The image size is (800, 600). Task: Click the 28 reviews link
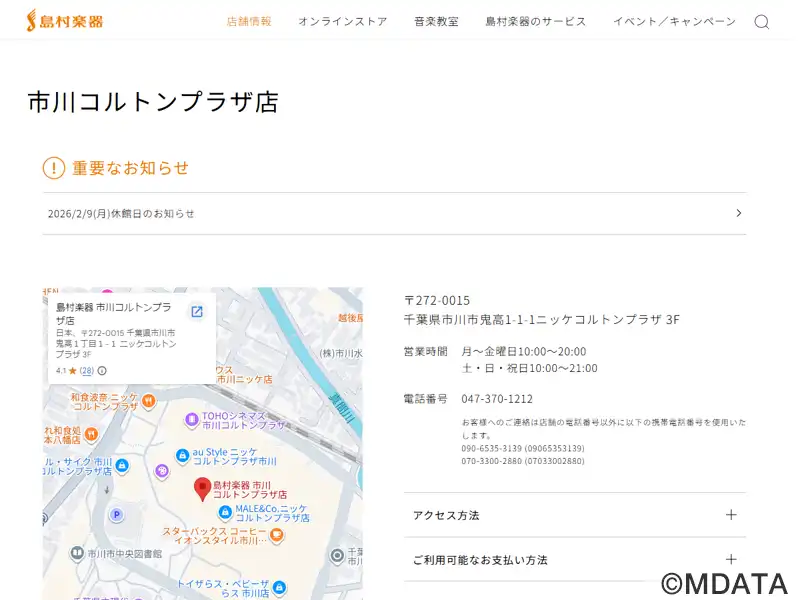tap(86, 371)
